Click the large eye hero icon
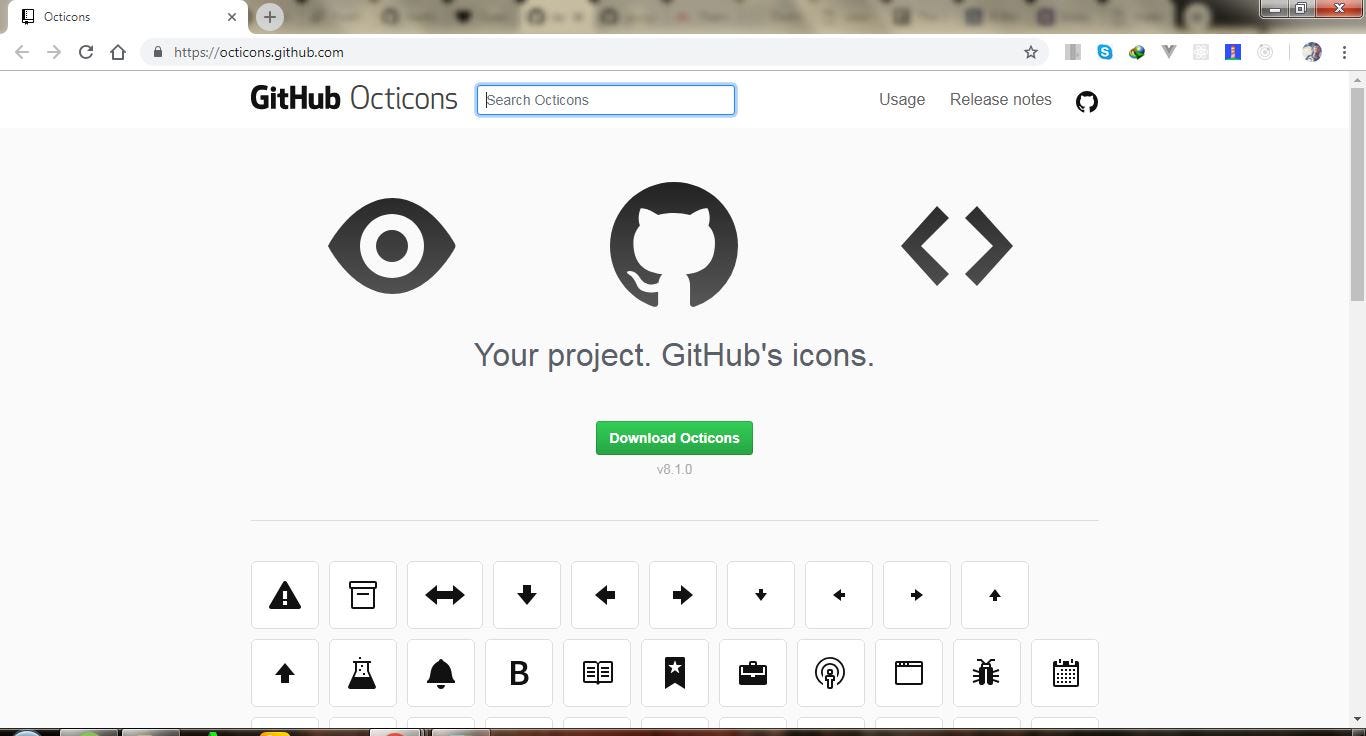This screenshot has width=1366, height=736. click(x=392, y=246)
